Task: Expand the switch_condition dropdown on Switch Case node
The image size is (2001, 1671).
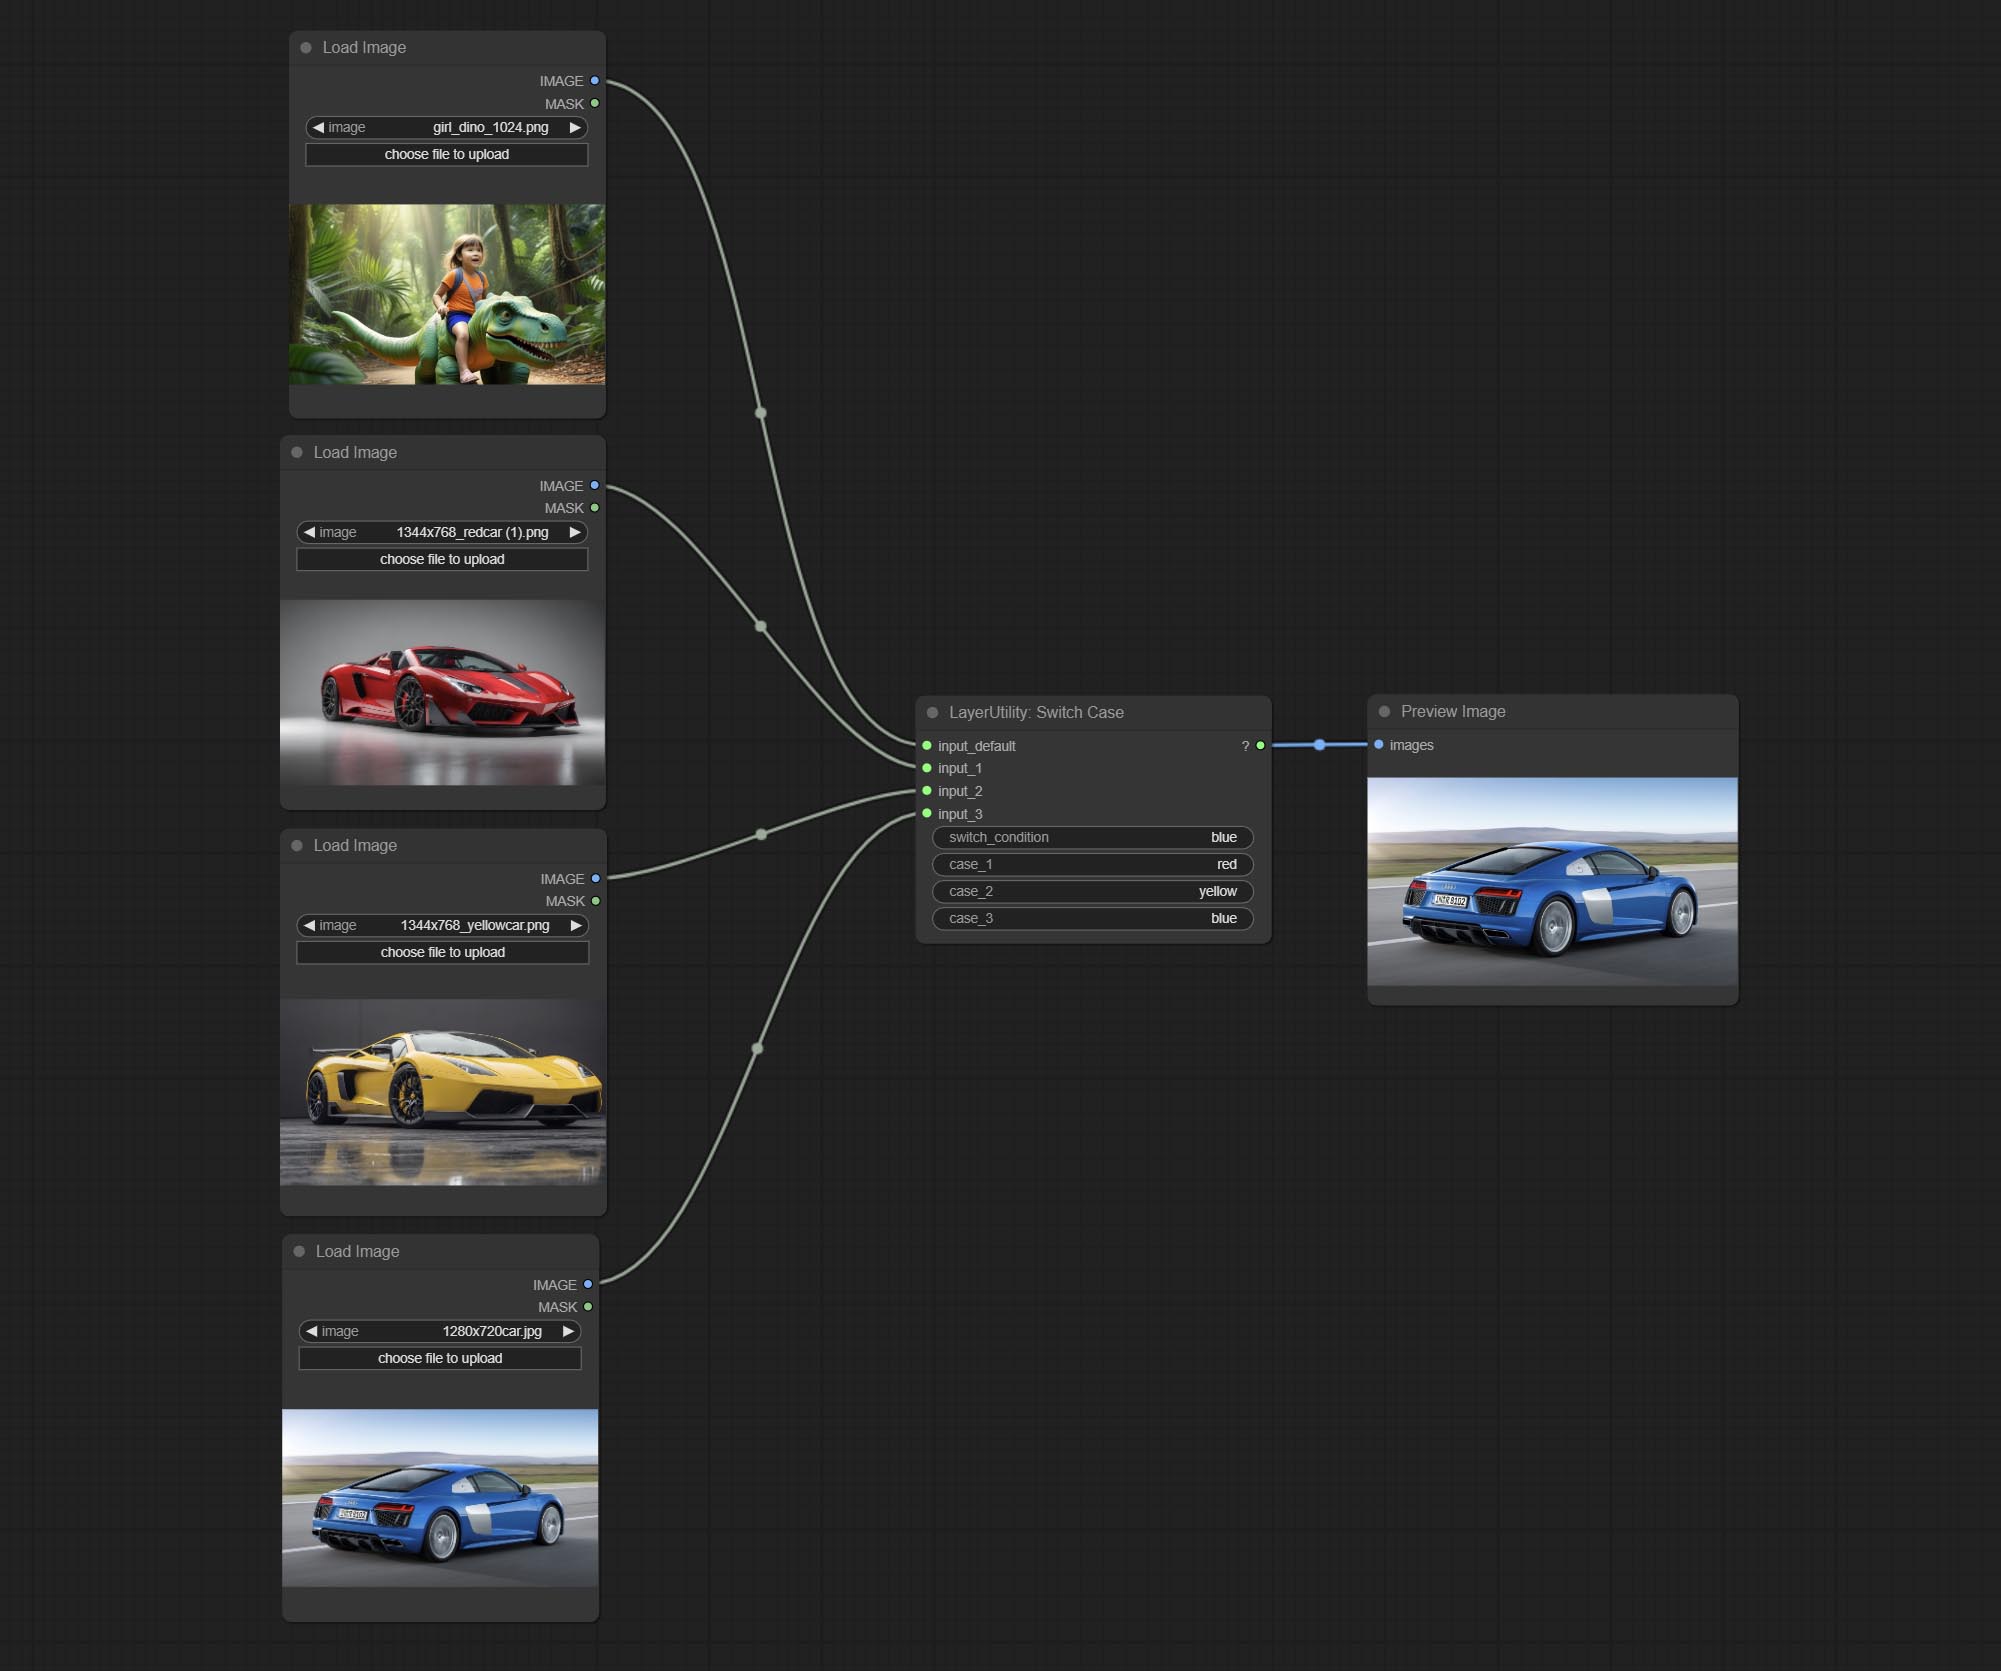Action: click(x=1090, y=836)
